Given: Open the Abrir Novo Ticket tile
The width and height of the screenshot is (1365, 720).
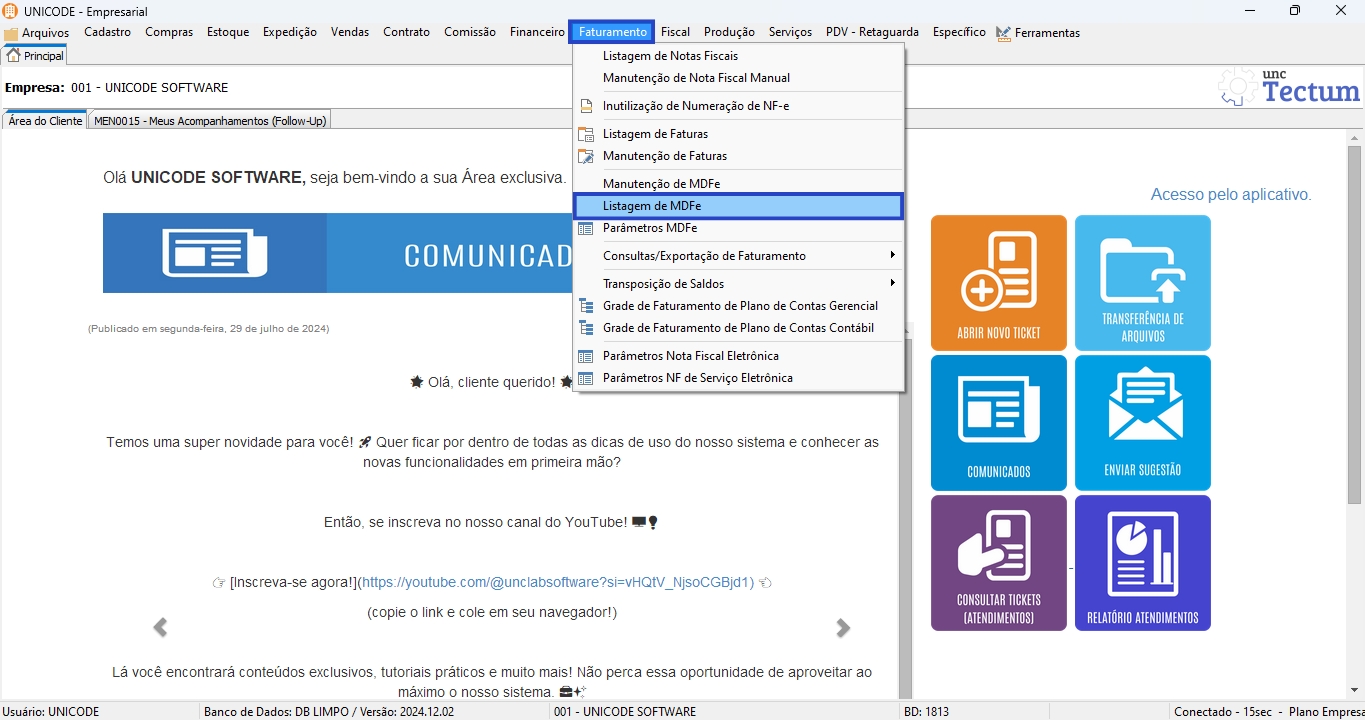Looking at the screenshot, I should (x=998, y=283).
